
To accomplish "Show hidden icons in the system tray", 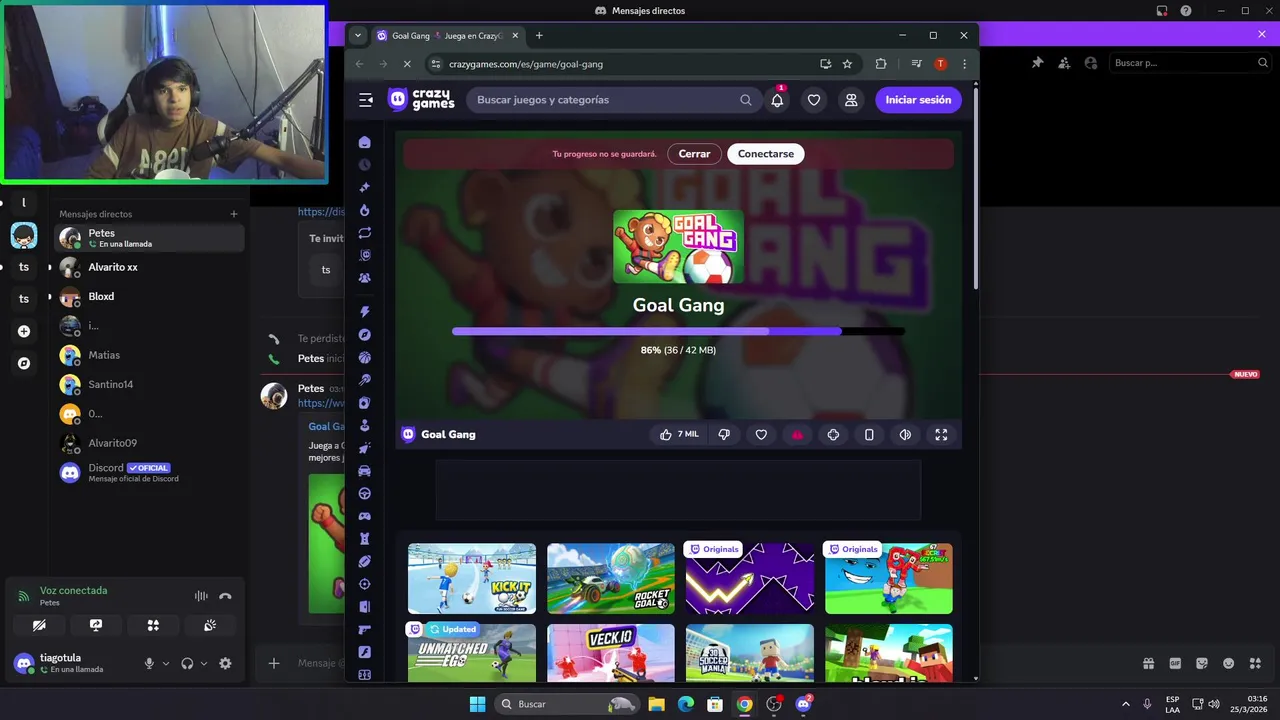I will click(1126, 704).
